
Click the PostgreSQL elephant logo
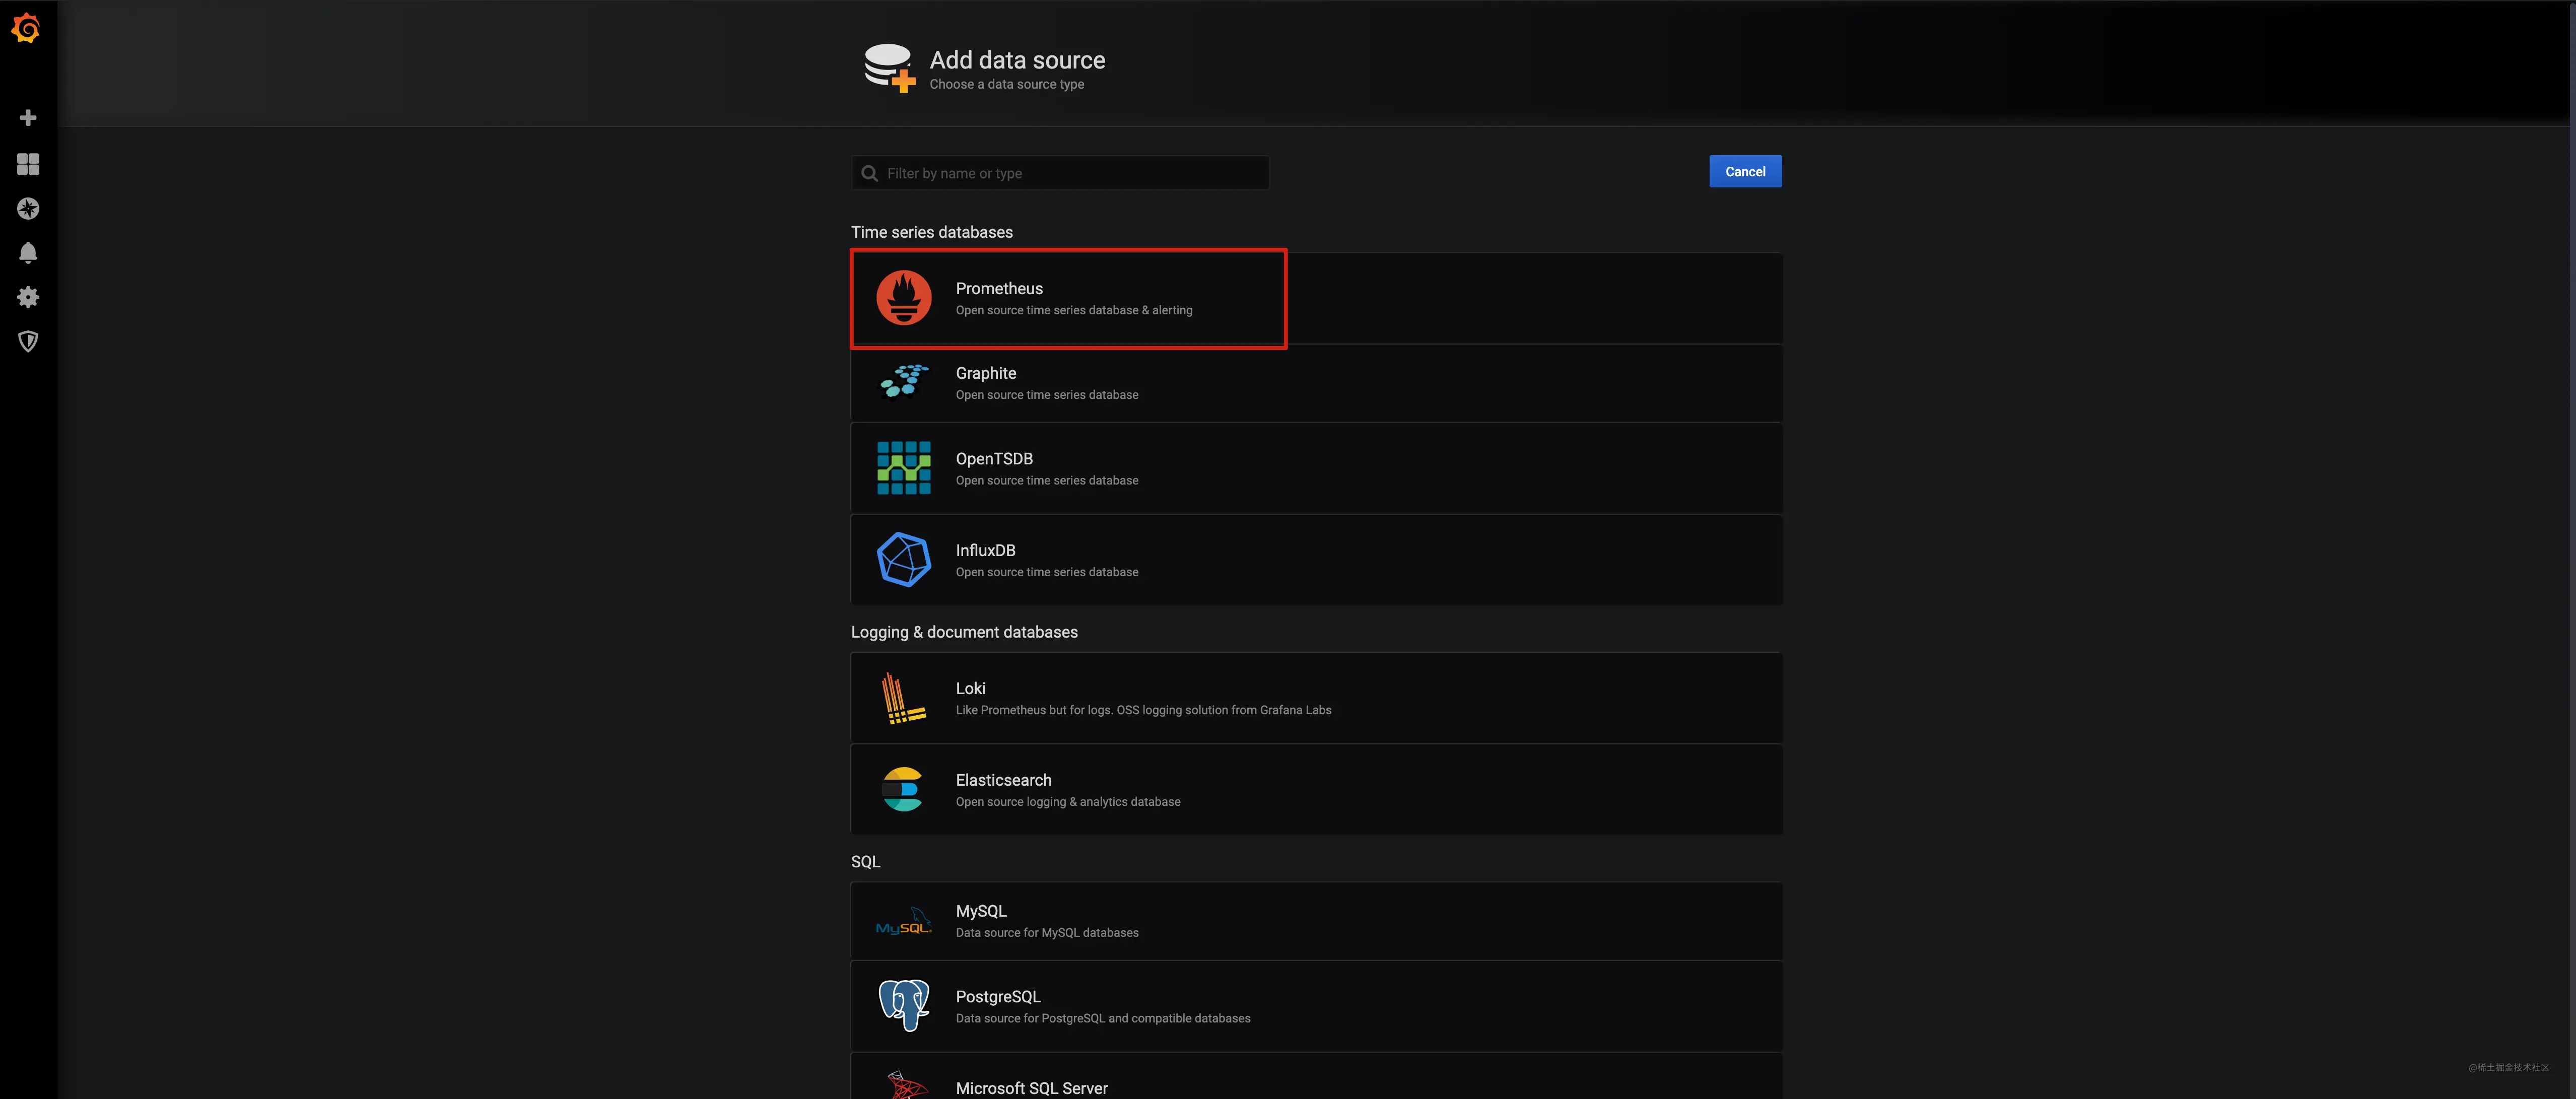904,1005
